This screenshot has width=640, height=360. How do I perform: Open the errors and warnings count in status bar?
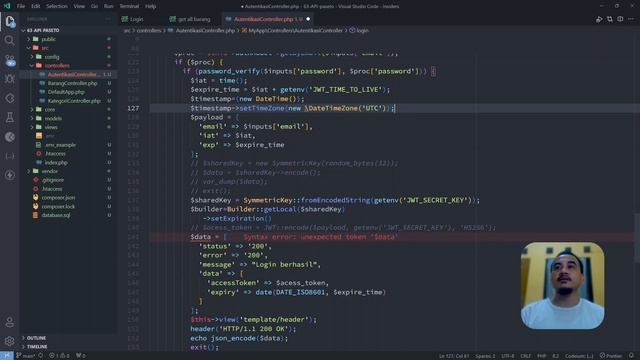coord(60,356)
